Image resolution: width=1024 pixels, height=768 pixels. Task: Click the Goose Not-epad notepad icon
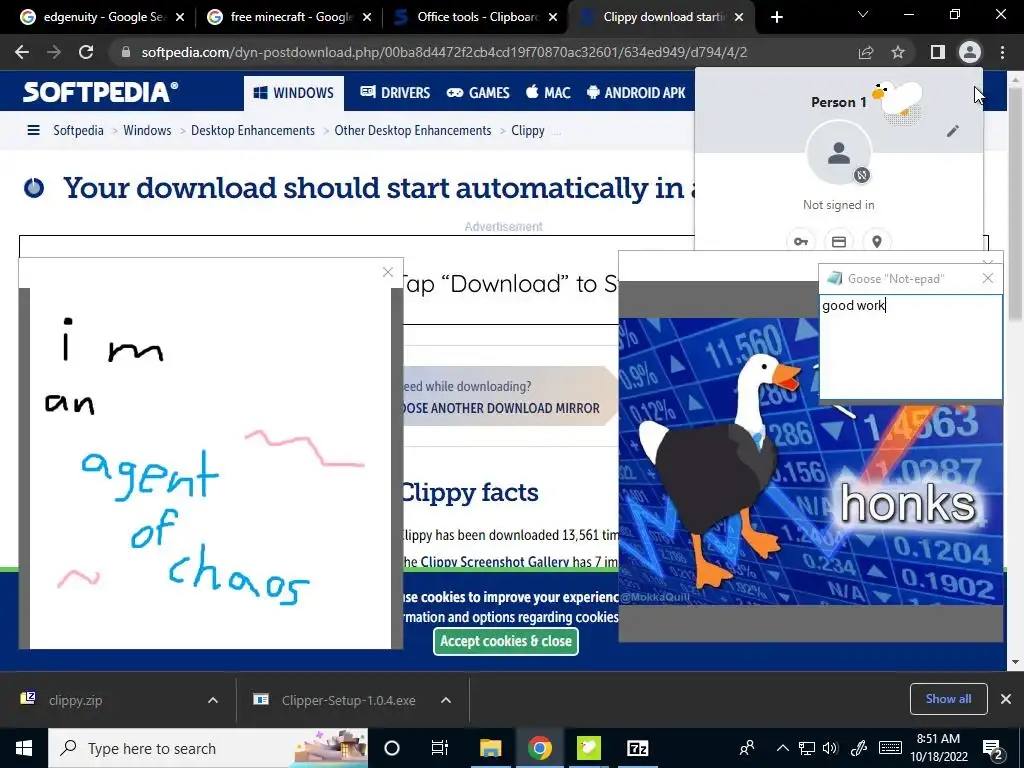(834, 279)
